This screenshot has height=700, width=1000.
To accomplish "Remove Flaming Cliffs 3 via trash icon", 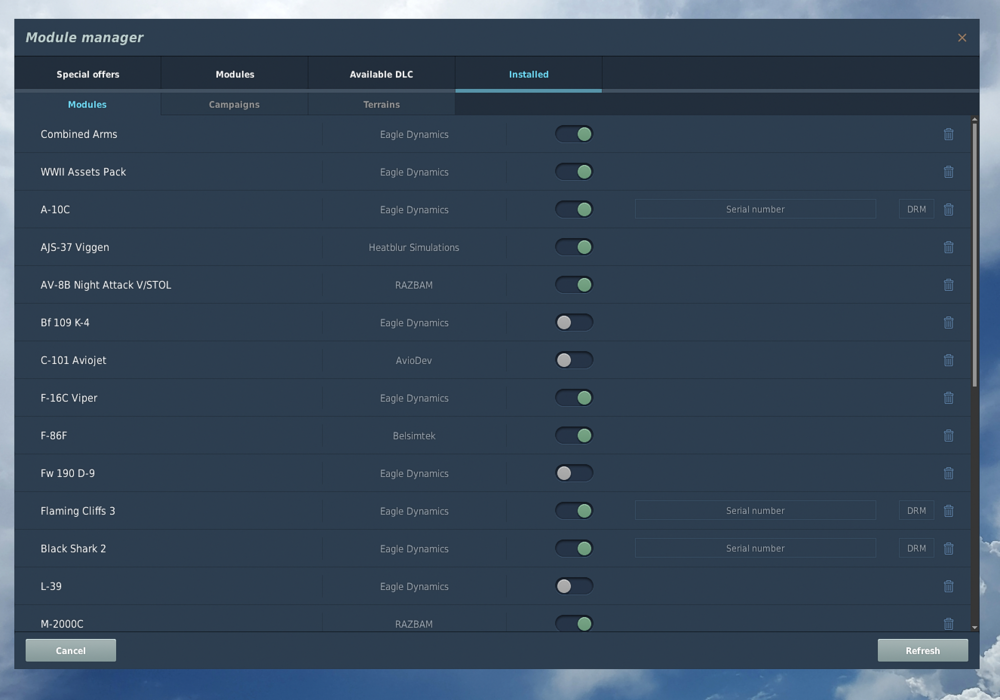I will [x=948, y=510].
